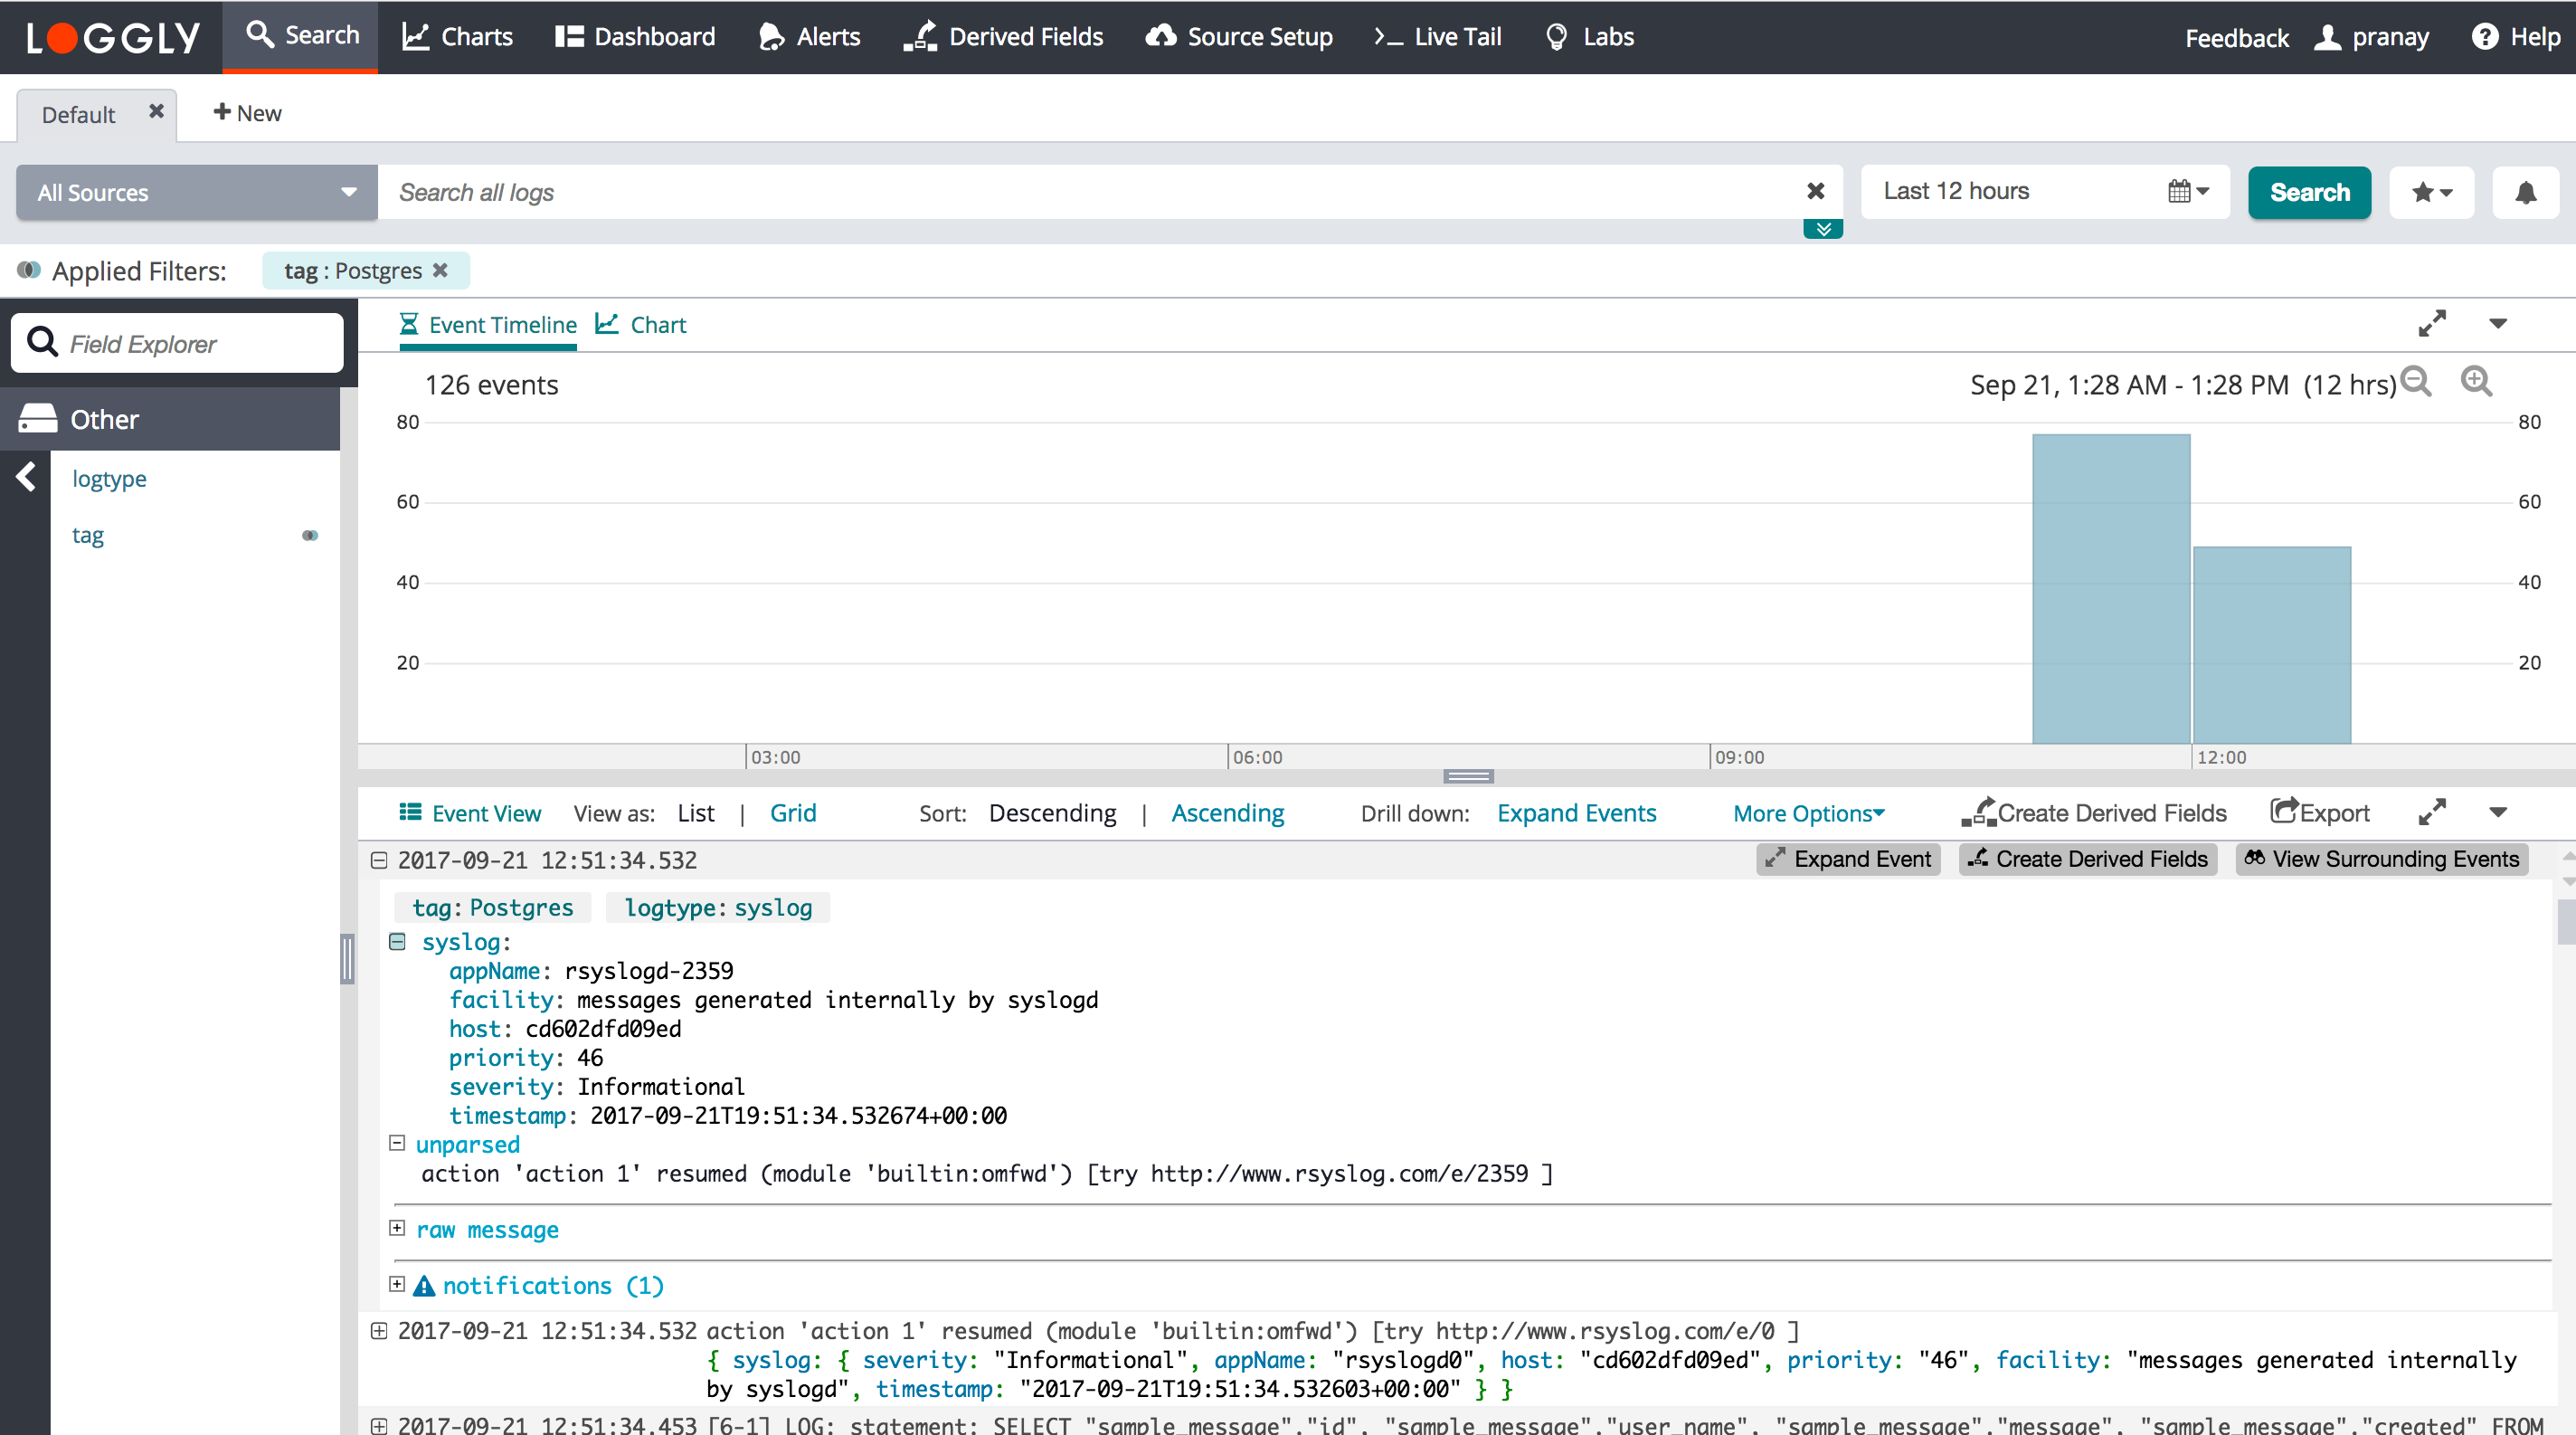Click the Search icon in navigation bar
This screenshot has height=1435, width=2576.
tap(260, 35)
